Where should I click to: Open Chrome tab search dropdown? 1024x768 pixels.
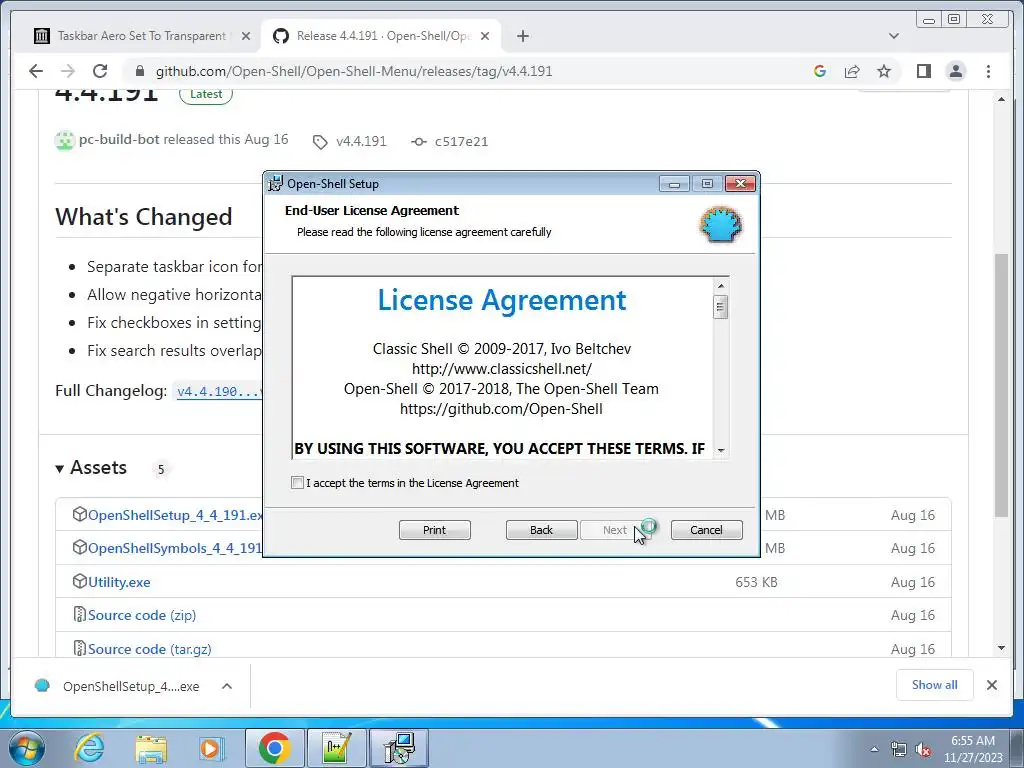tap(893, 36)
